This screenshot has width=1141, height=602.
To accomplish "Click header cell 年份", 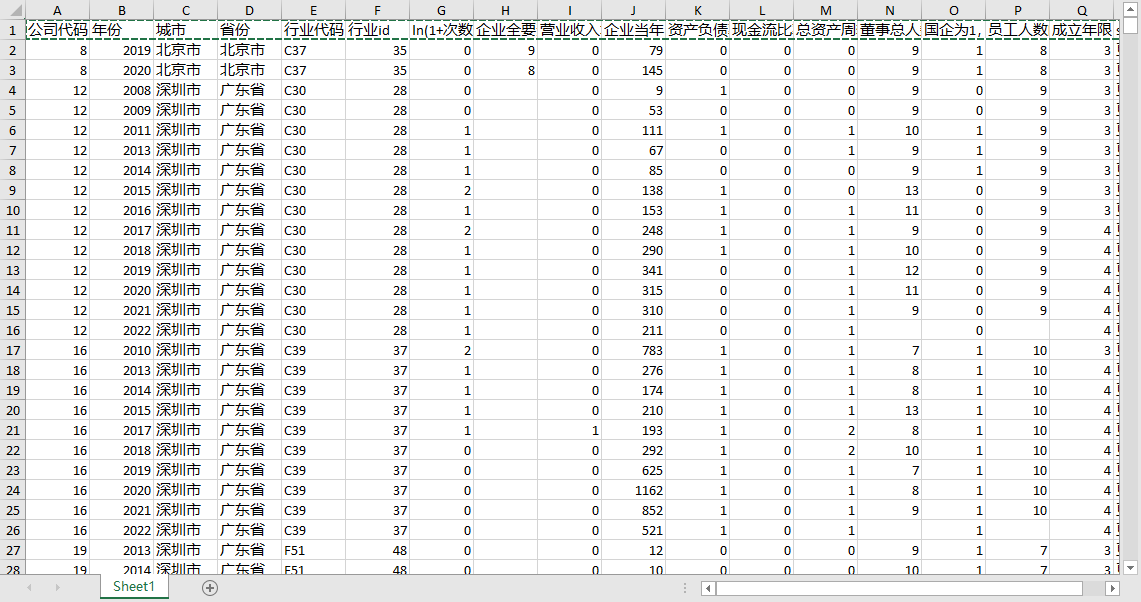I will click(x=122, y=31).
